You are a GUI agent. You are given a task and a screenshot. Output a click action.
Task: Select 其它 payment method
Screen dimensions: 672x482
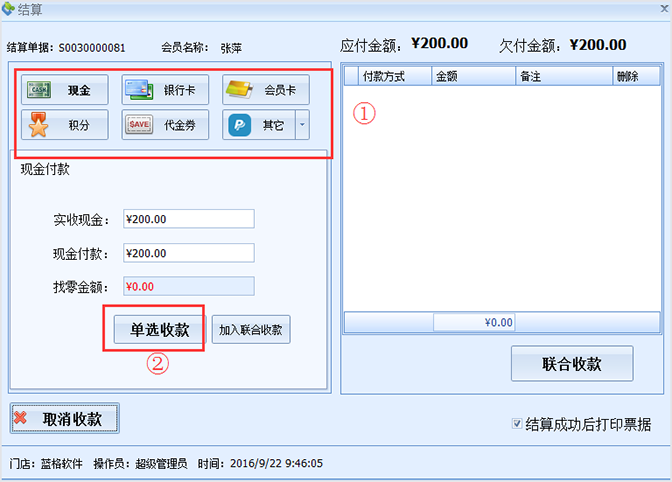click(259, 125)
